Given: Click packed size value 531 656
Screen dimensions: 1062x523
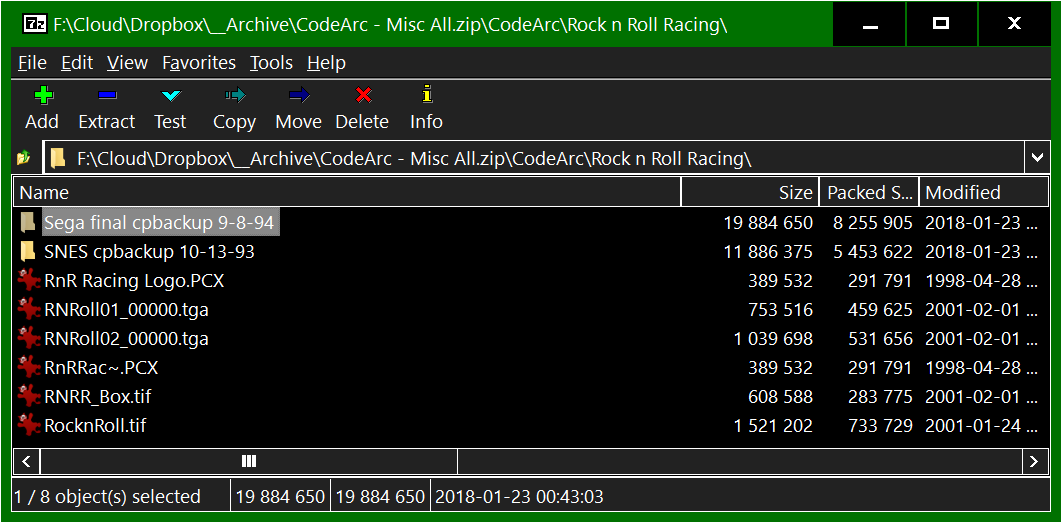Looking at the screenshot, I should [x=880, y=339].
